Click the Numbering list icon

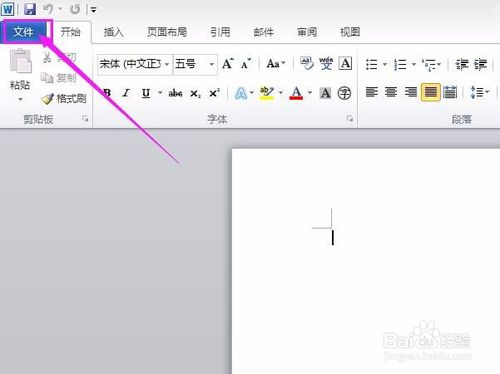[400, 64]
